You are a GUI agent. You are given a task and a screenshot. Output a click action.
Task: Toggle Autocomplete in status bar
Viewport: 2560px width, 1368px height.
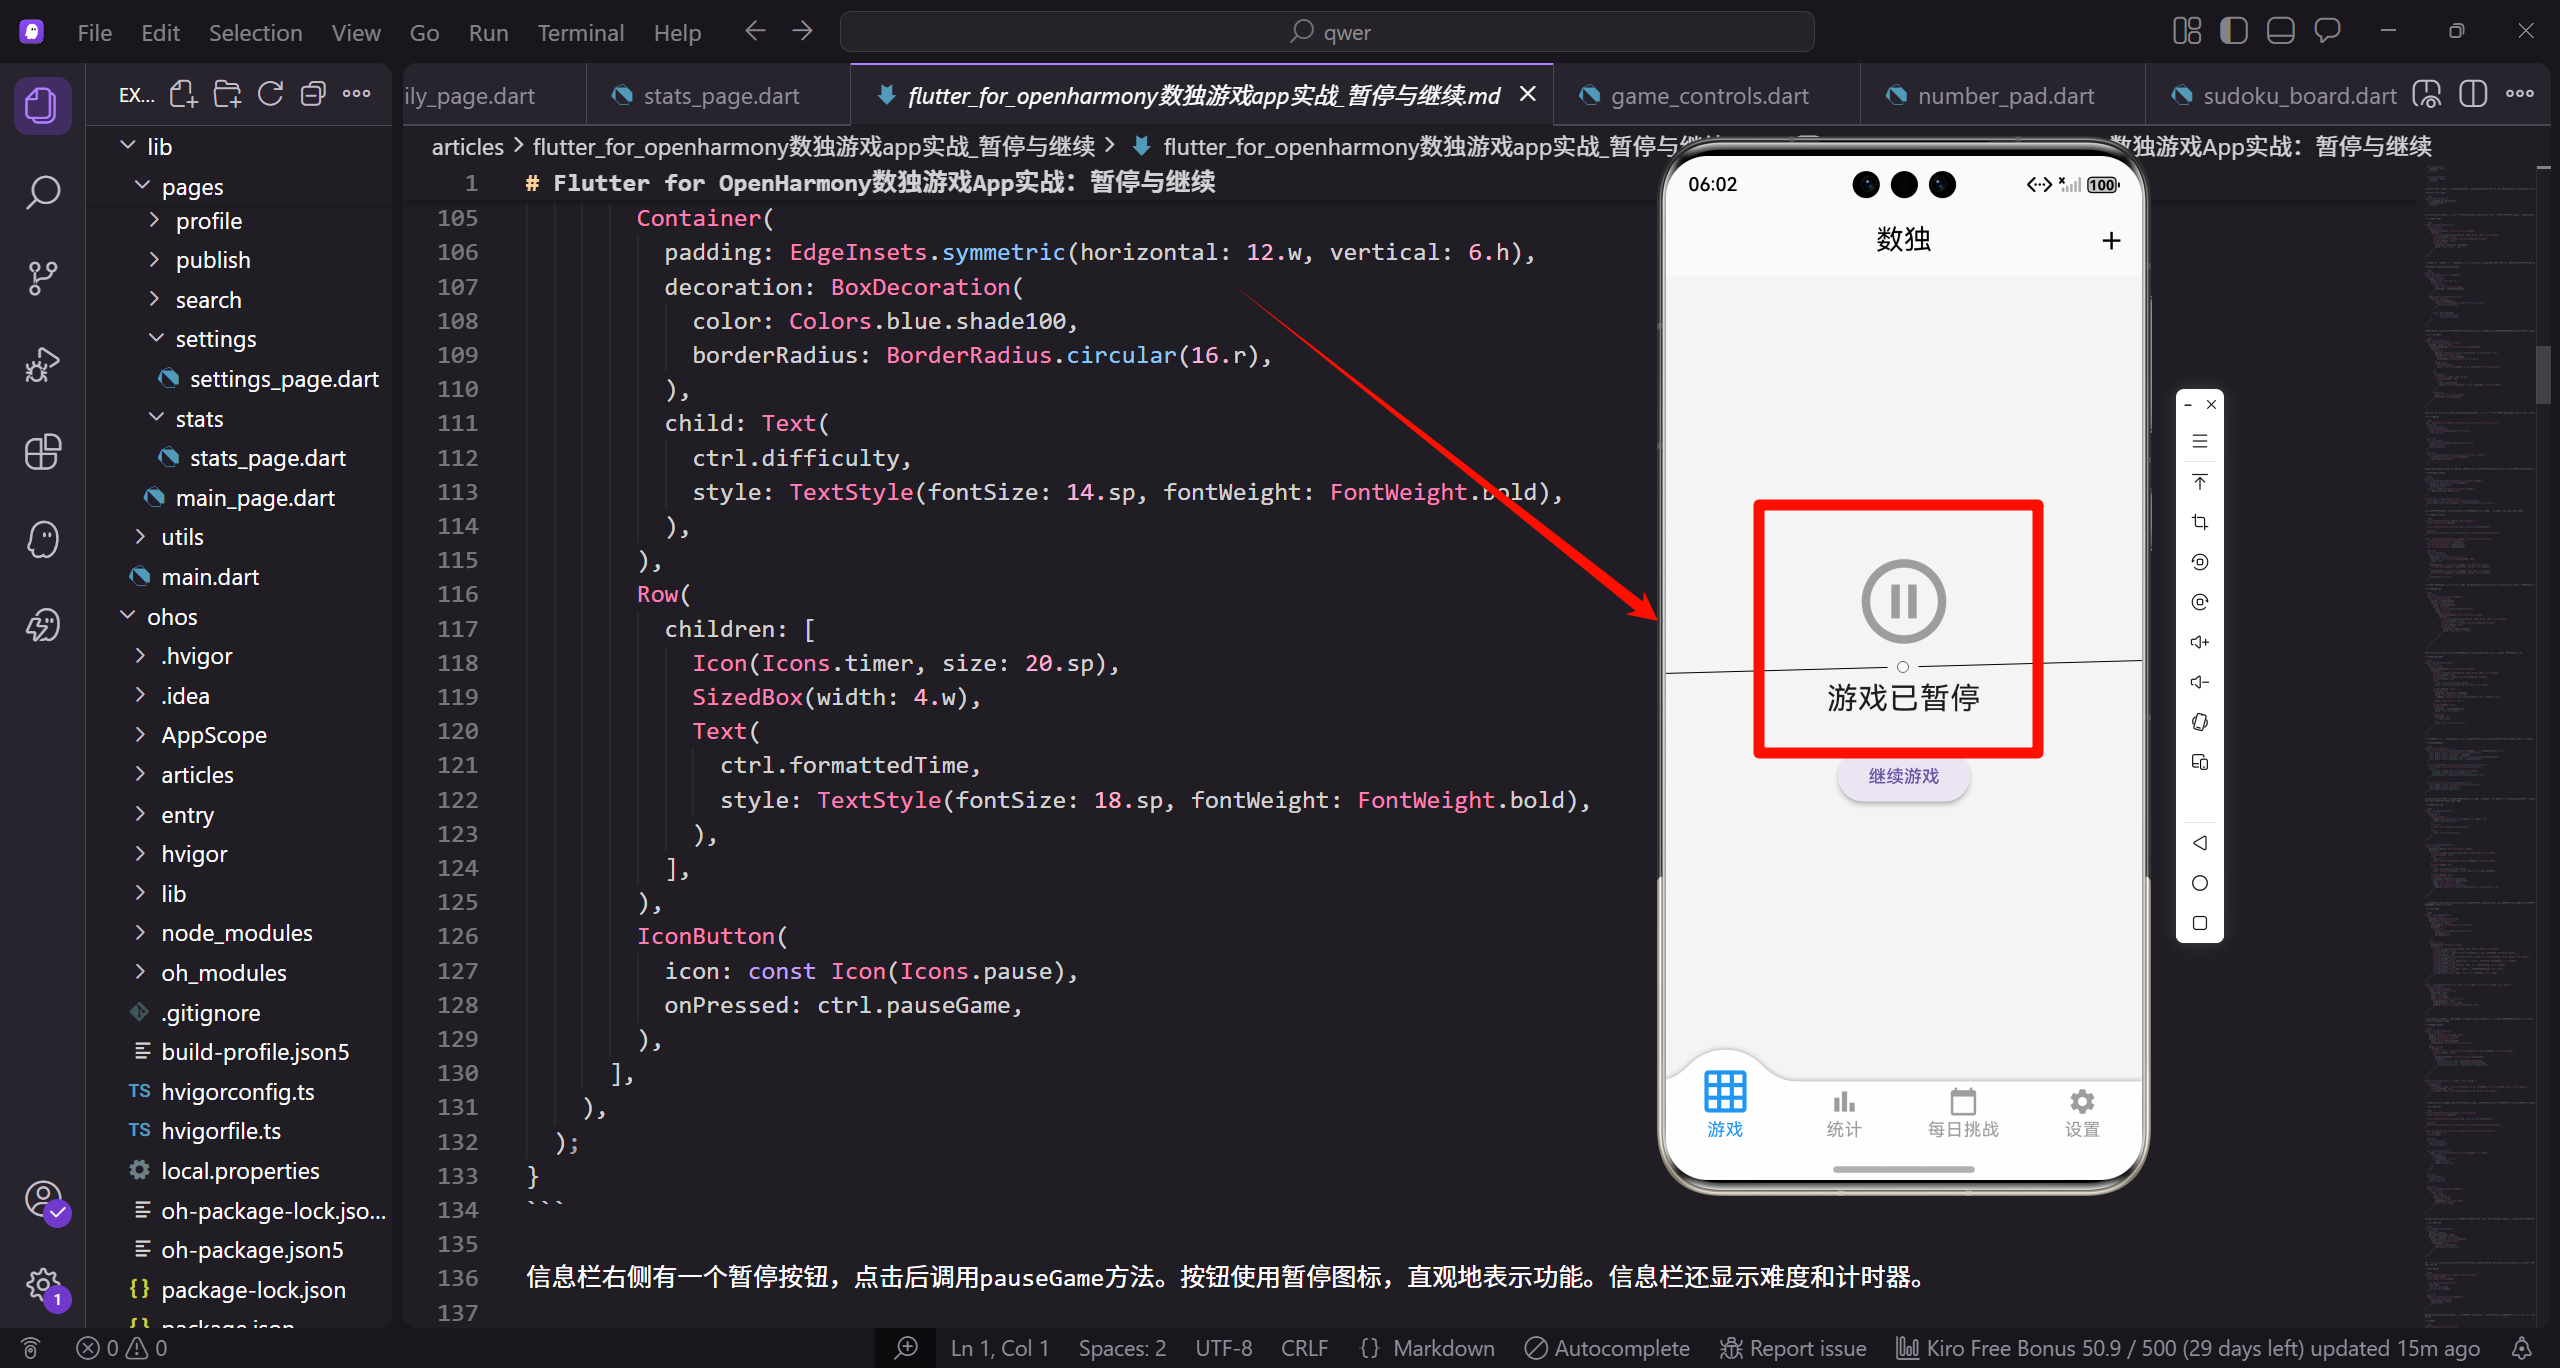(x=1607, y=1348)
